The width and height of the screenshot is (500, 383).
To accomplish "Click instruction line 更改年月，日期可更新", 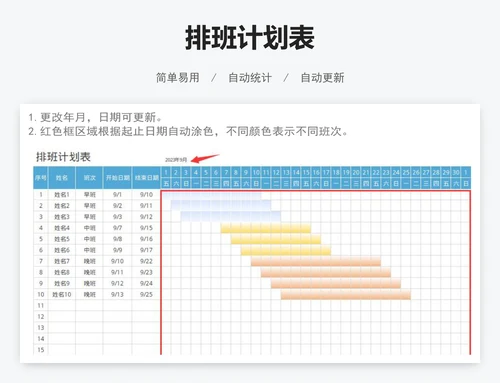I will pyautogui.click(x=95, y=117).
